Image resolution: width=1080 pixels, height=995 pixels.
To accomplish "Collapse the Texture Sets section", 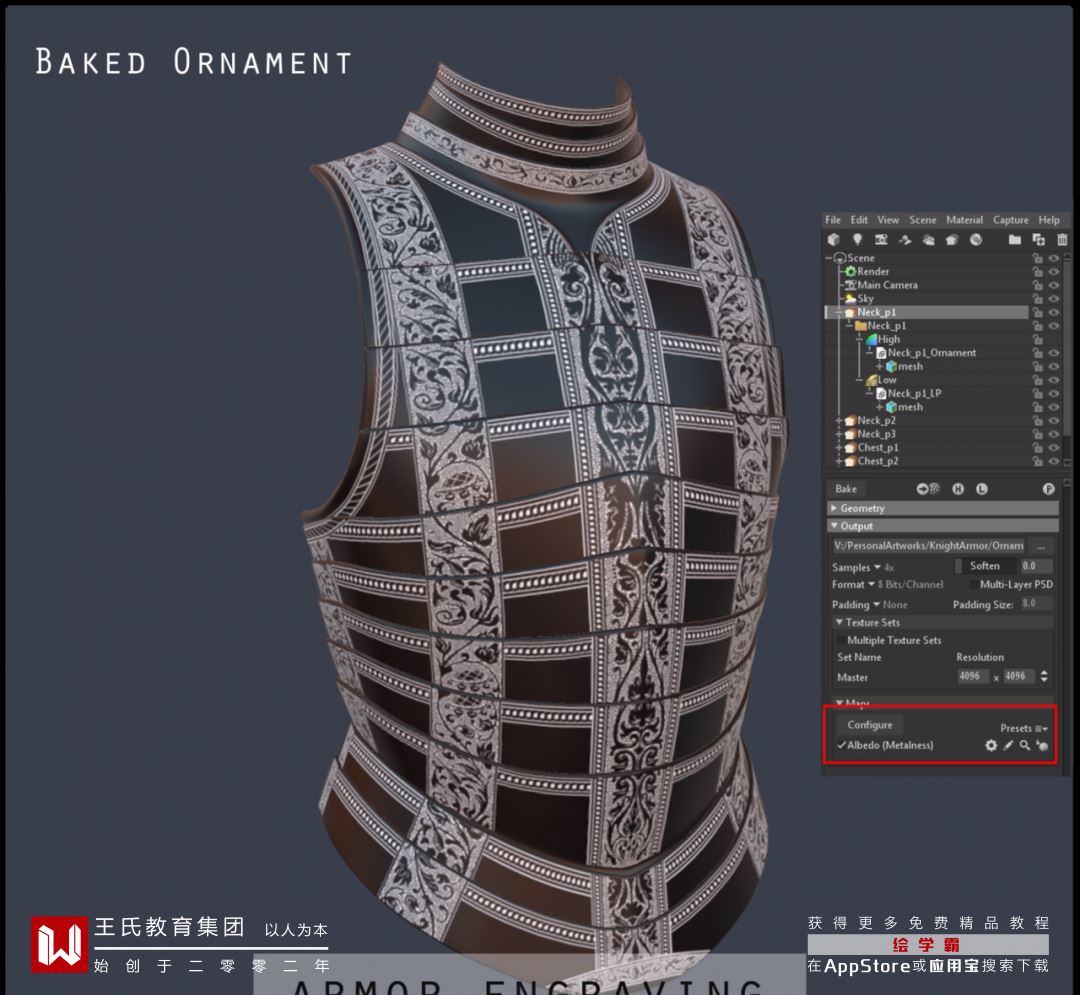I will coord(942,622).
